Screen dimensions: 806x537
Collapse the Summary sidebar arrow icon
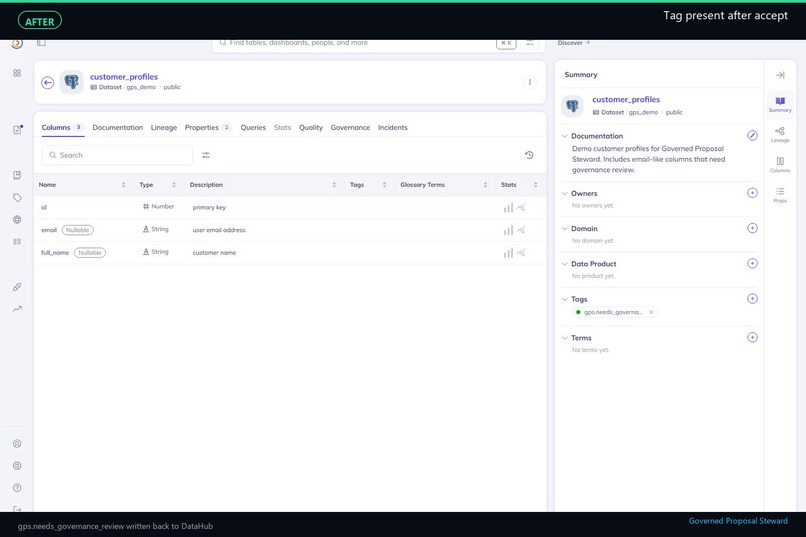[780, 75]
